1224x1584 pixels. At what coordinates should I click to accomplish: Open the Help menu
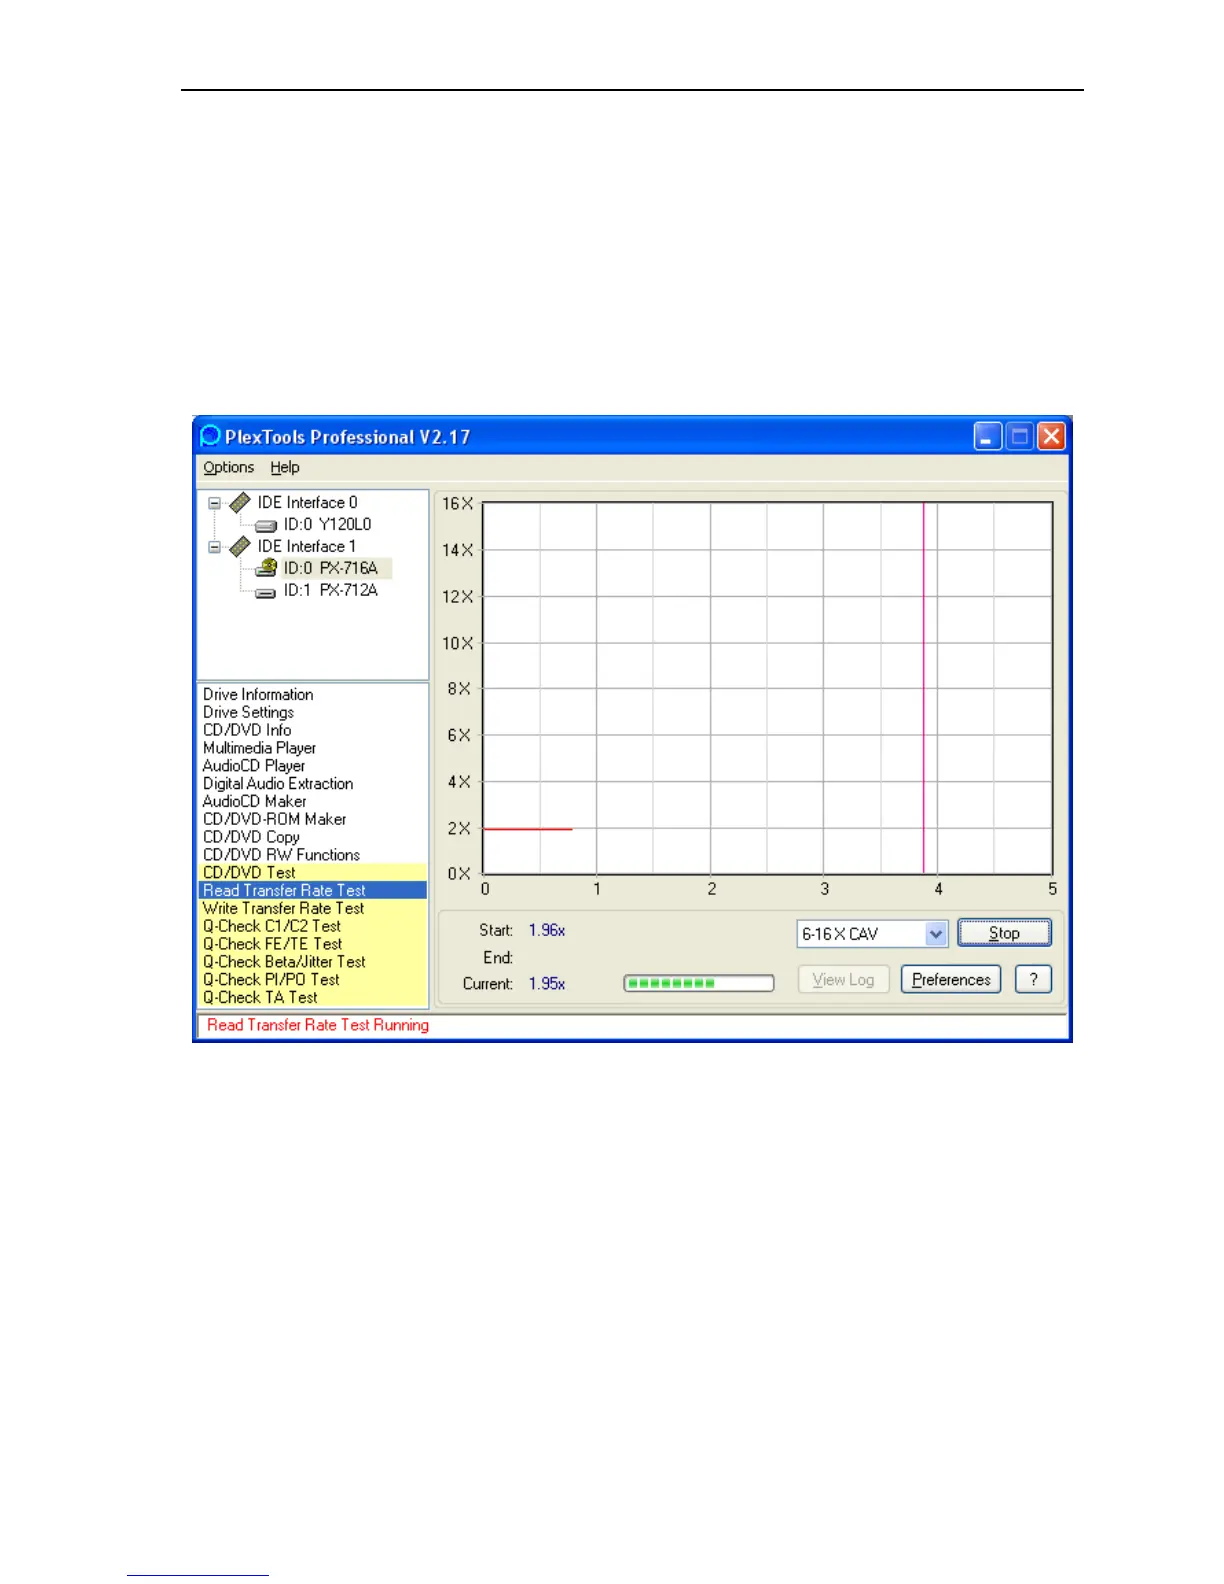point(285,467)
